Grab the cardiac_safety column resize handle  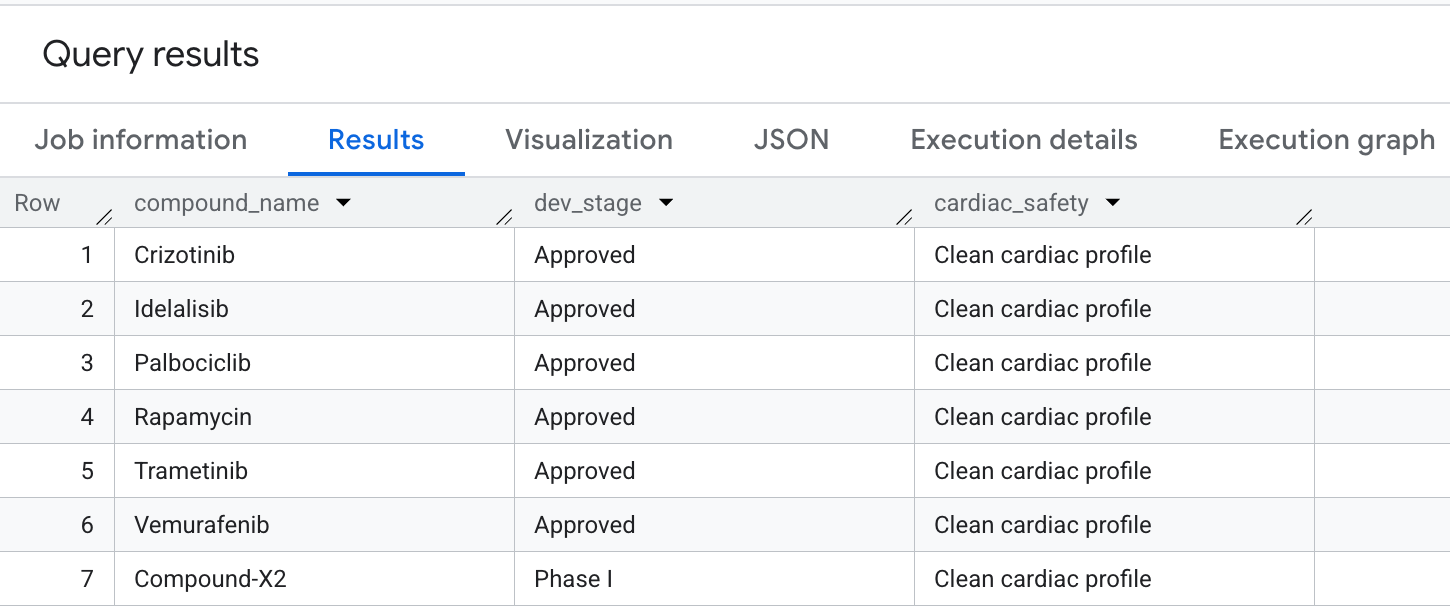click(x=1304, y=216)
